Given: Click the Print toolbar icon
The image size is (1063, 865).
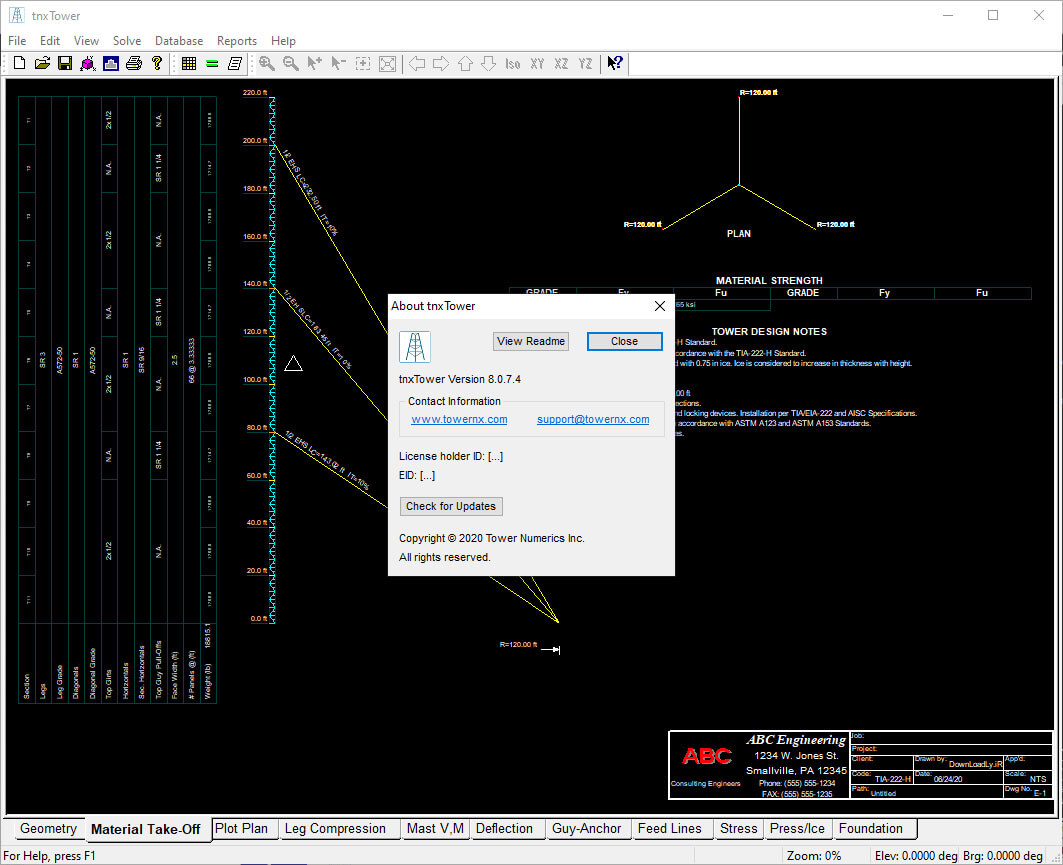Looking at the screenshot, I should pos(133,63).
